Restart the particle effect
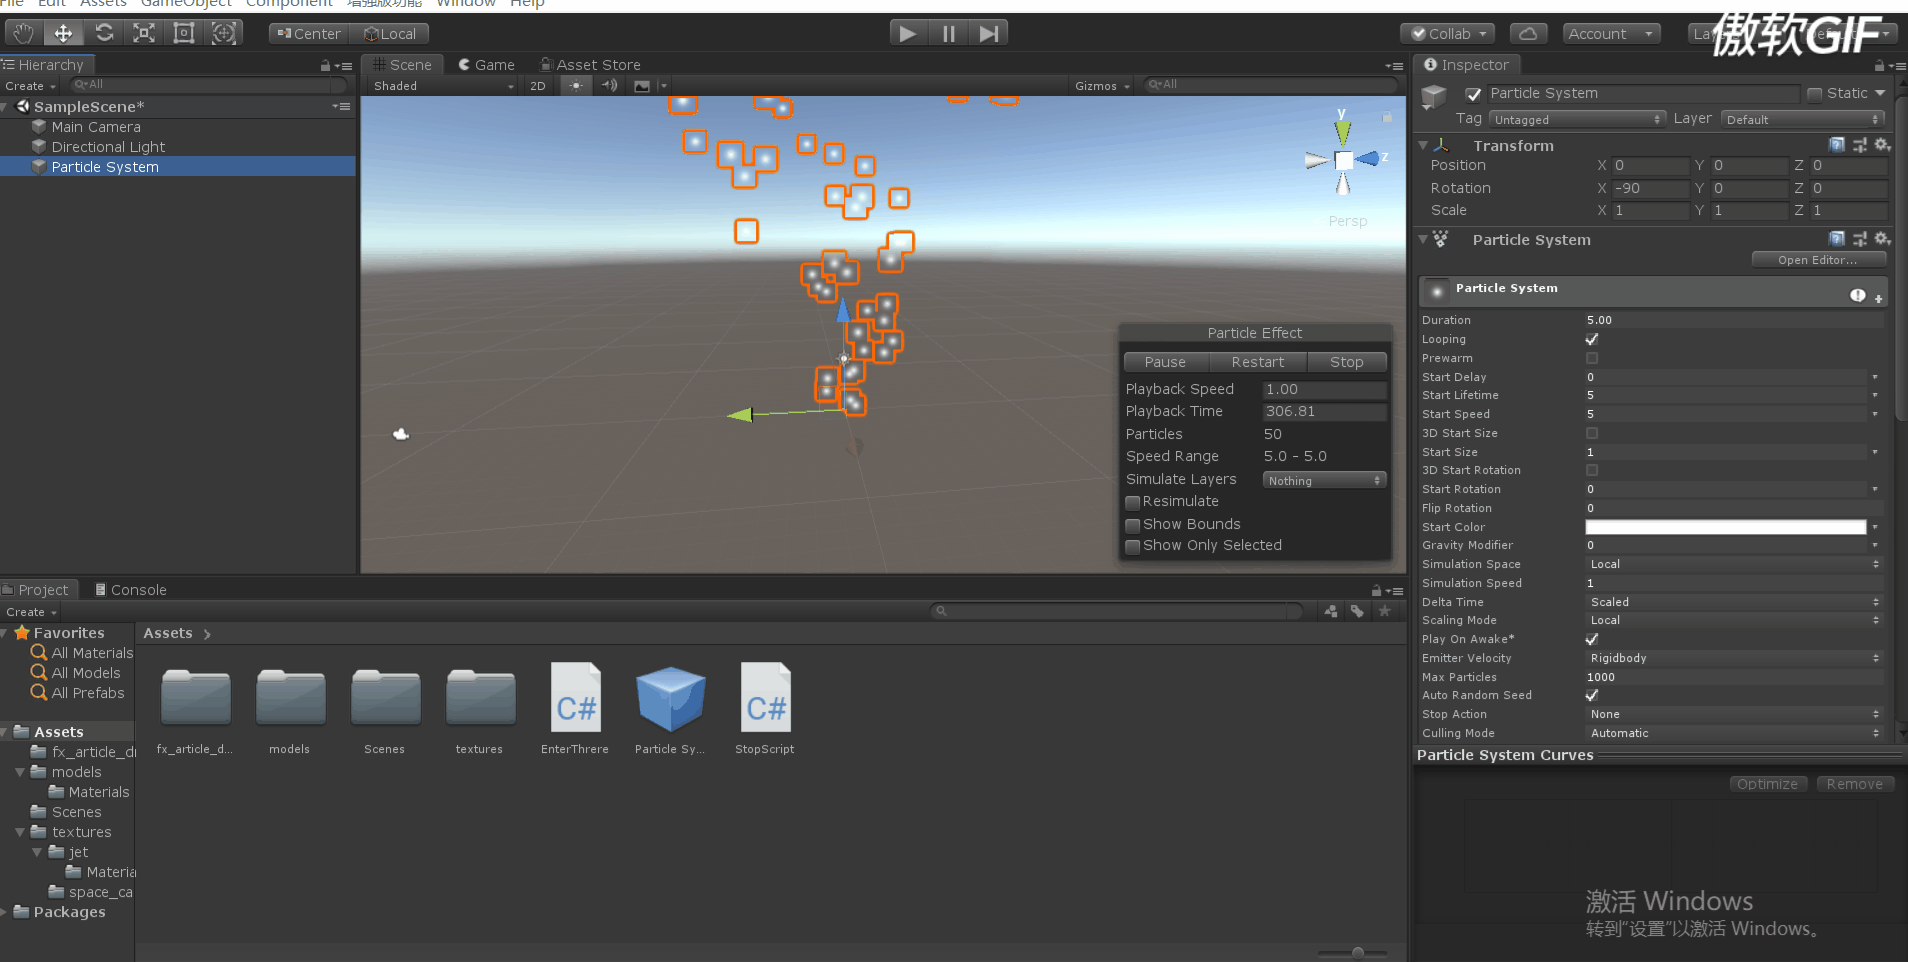Screen dimensions: 1908x962 click(x=1258, y=362)
